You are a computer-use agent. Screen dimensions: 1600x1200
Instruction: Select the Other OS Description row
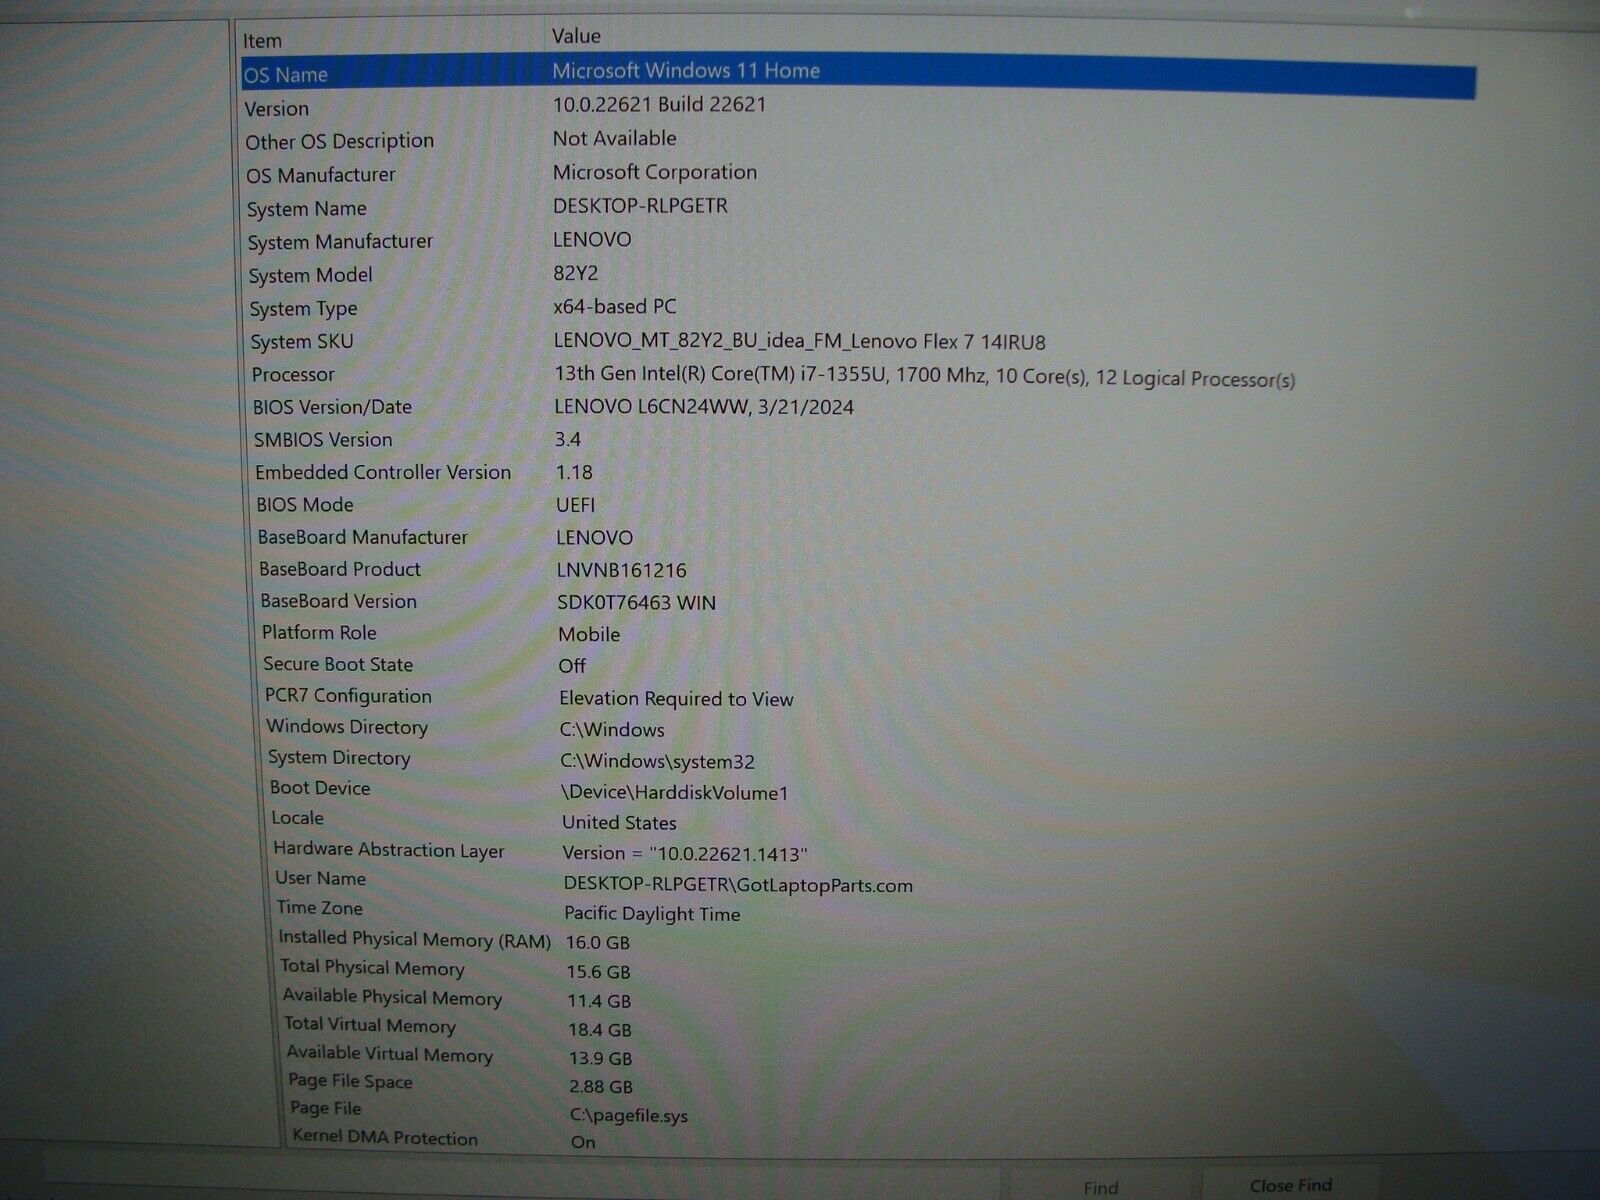[x=339, y=141]
